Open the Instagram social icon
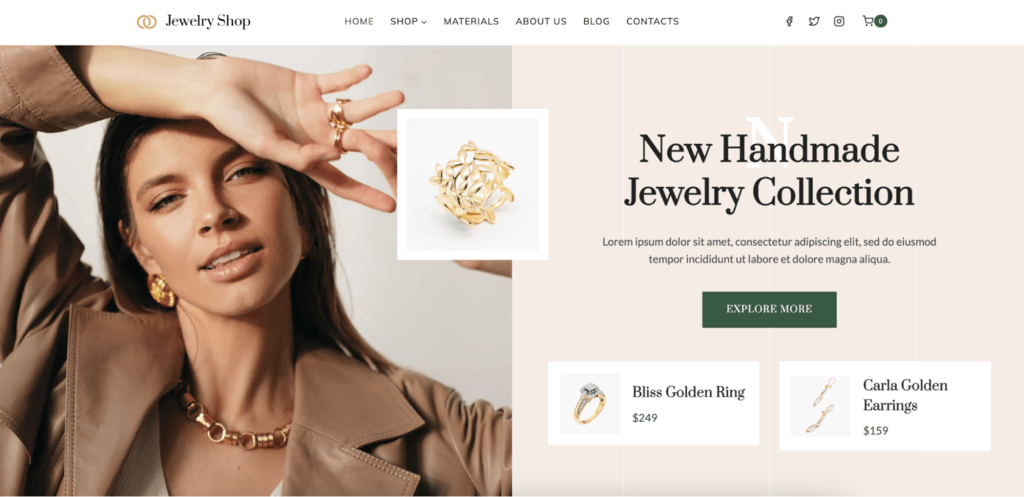This screenshot has width=1024, height=497. (839, 22)
